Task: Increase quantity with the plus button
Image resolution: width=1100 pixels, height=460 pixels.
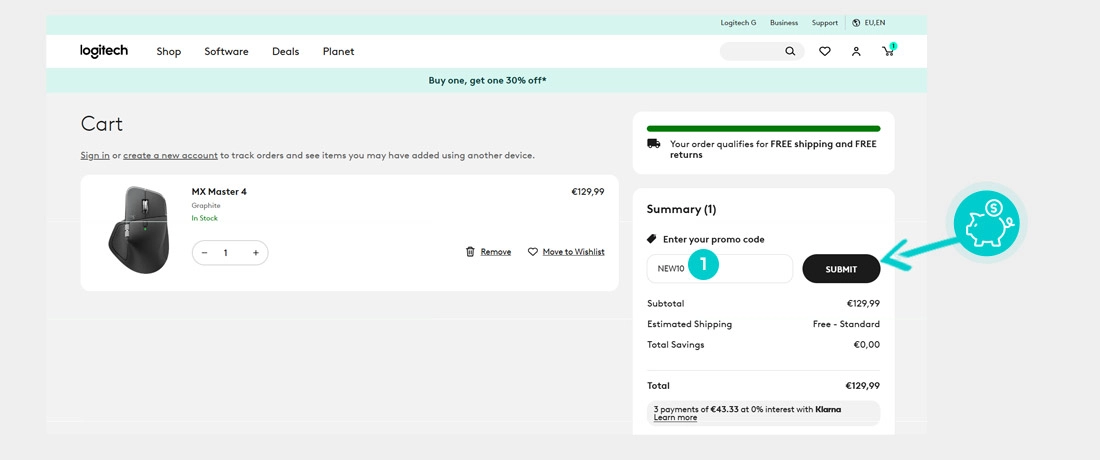Action: click(x=255, y=252)
